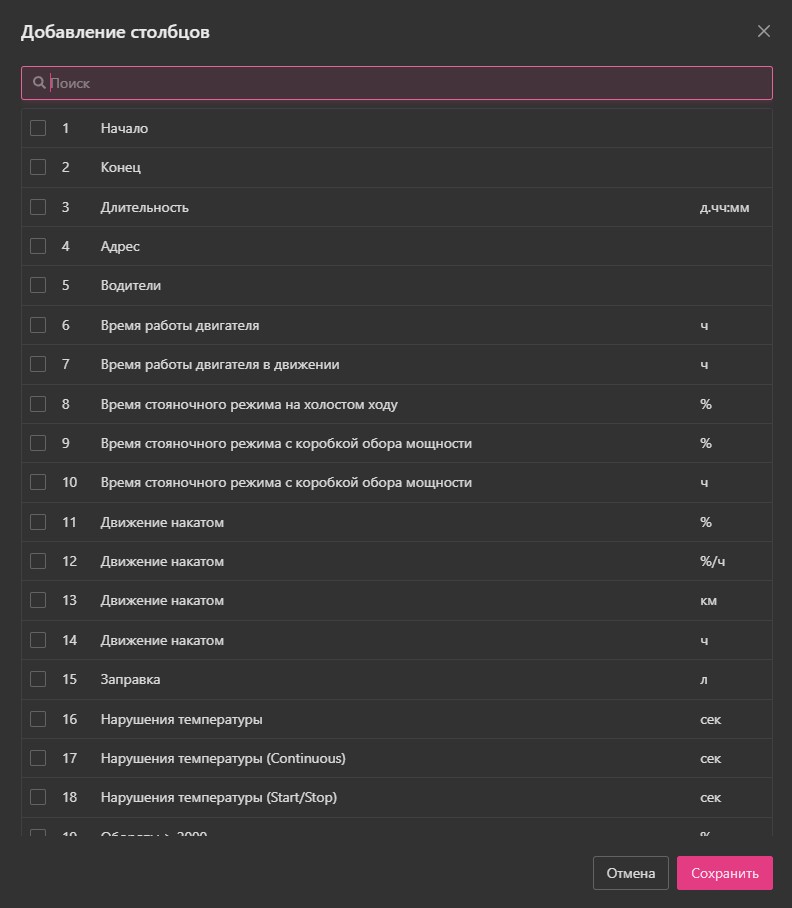Close the Добавление столбцов dialog with X
Image resolution: width=792 pixels, height=908 pixels.
tap(764, 31)
